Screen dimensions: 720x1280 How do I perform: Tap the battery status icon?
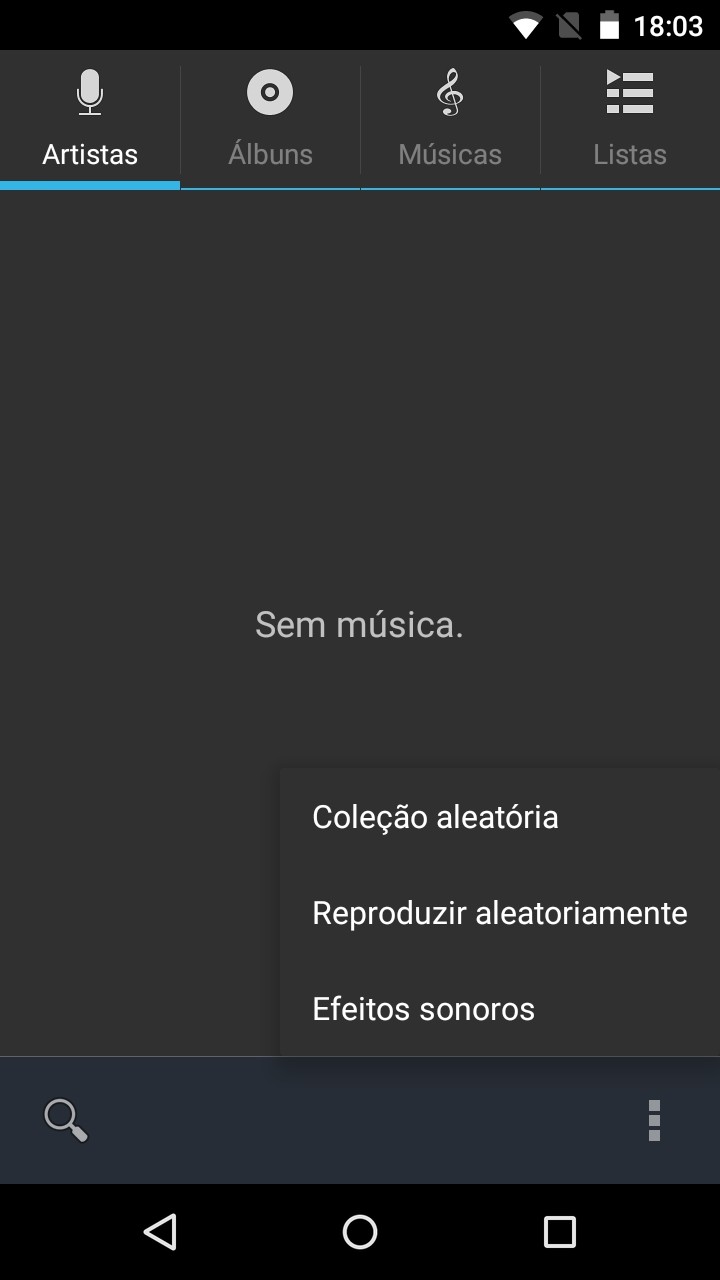pyautogui.click(x=609, y=25)
